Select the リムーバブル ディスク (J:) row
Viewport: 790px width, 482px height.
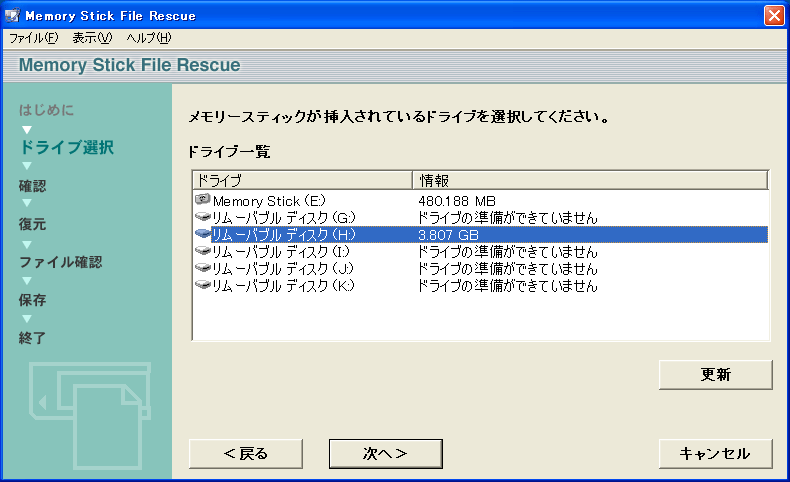click(481, 269)
